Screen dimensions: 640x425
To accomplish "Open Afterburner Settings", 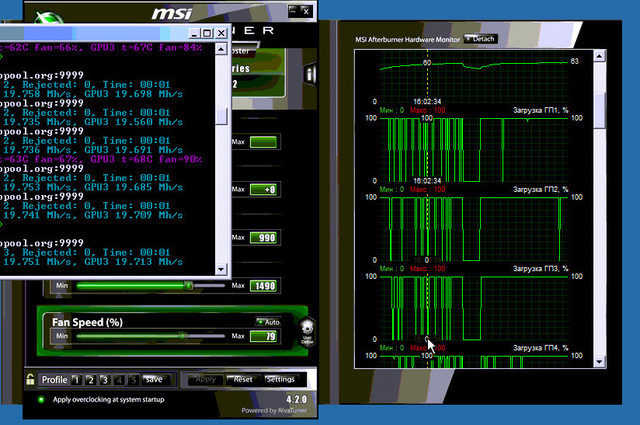I will tap(280, 380).
